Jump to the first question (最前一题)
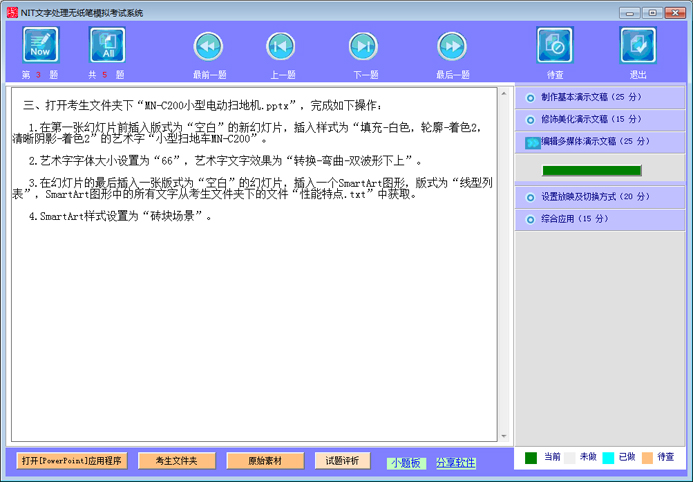693x482 pixels. (x=208, y=47)
